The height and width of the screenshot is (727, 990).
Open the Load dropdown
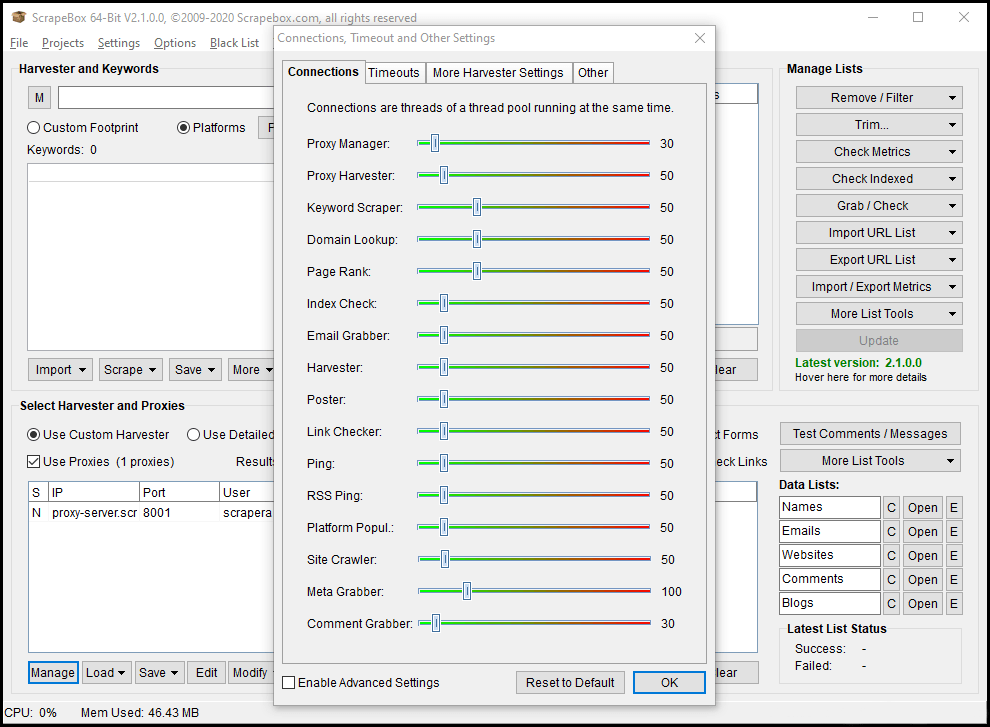[x=106, y=672]
